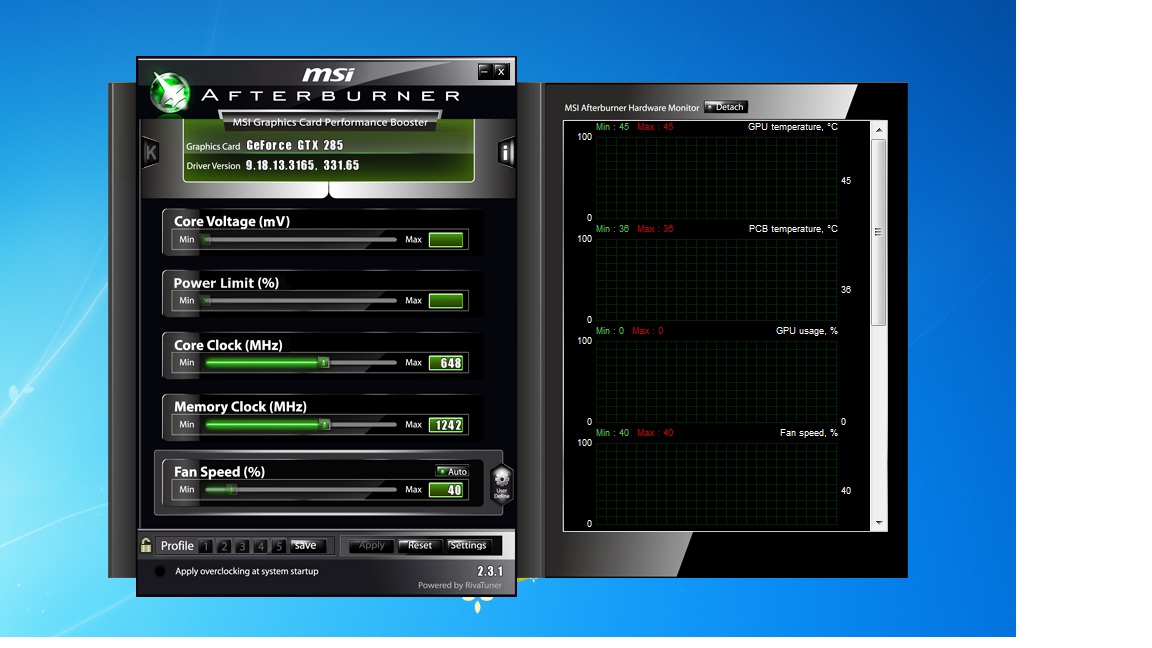Click the Power Limit value field
Screen dimensions: 1152x648
(x=446, y=300)
